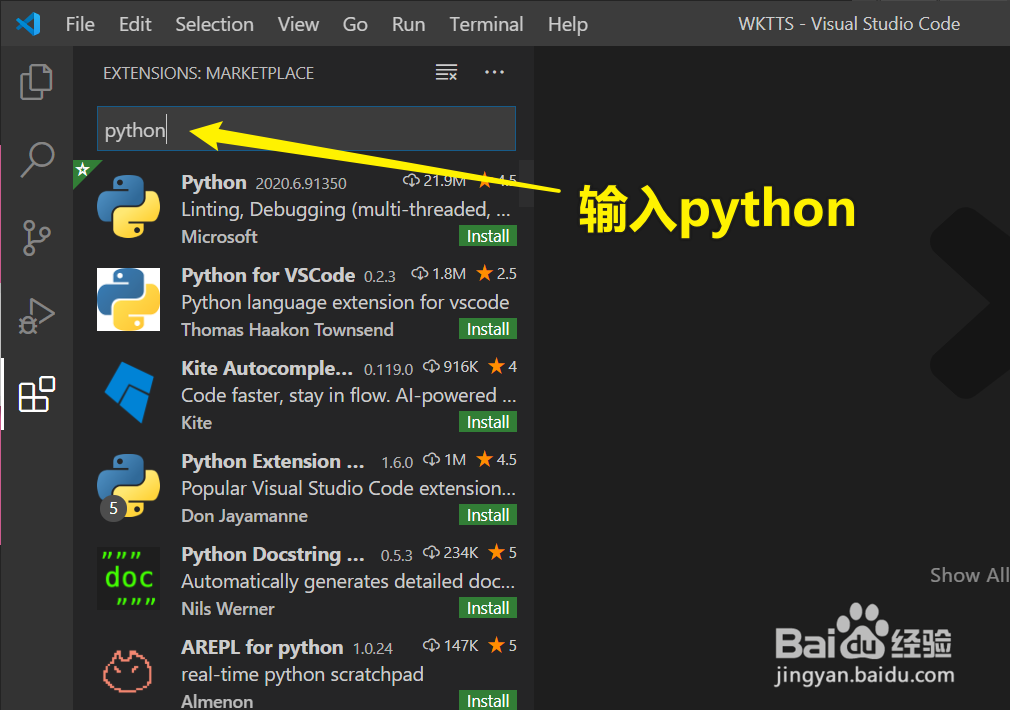Open the Run menu
This screenshot has height=710, width=1010.
(408, 24)
